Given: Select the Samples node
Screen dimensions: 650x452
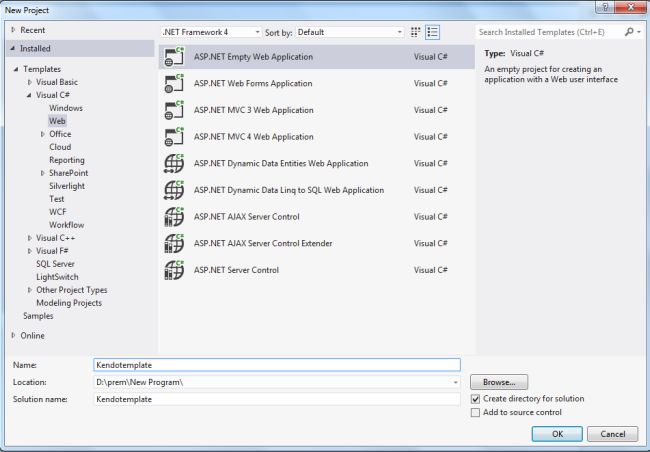Looking at the screenshot, I should click(38, 316).
